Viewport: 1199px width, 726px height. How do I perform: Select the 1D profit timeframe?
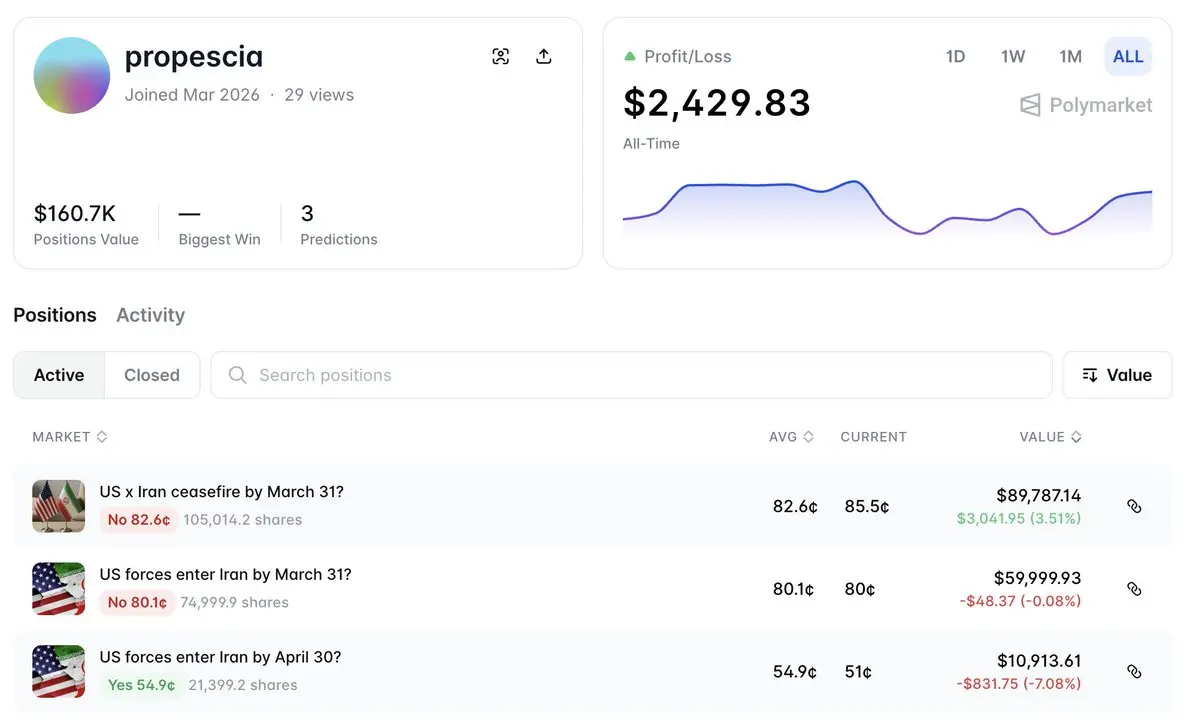(955, 57)
